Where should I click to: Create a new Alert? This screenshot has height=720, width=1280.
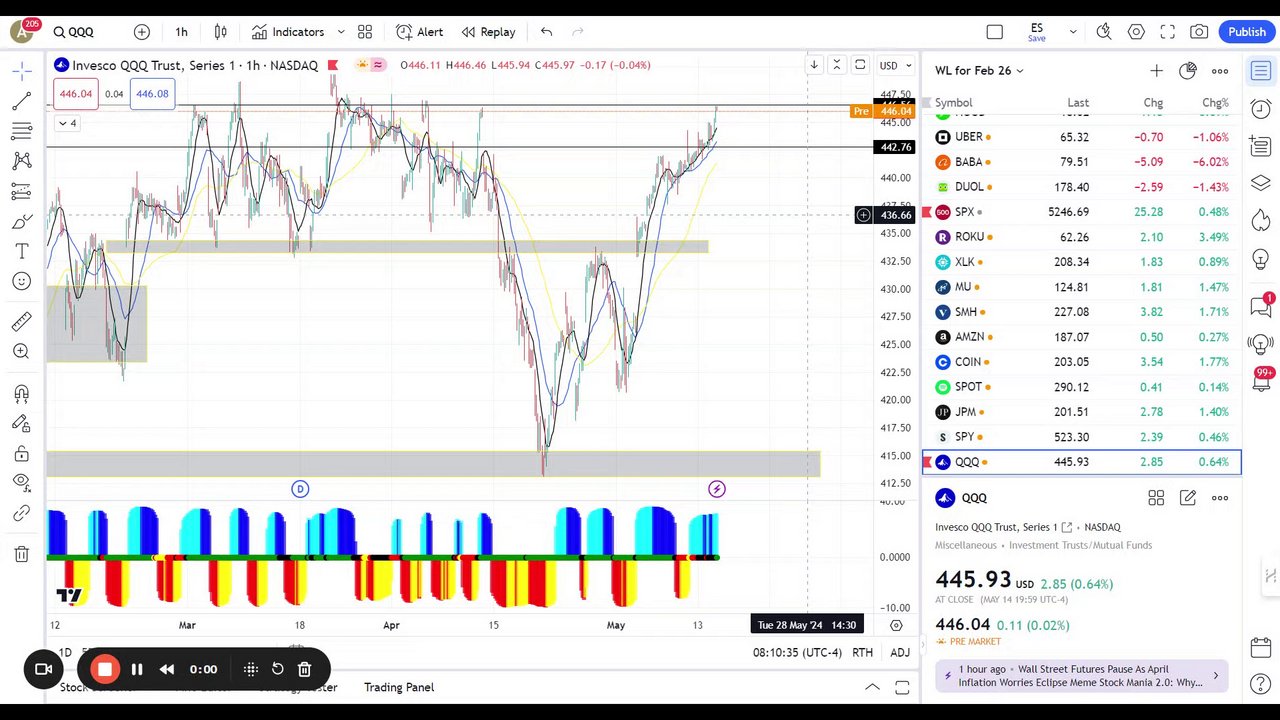click(419, 32)
